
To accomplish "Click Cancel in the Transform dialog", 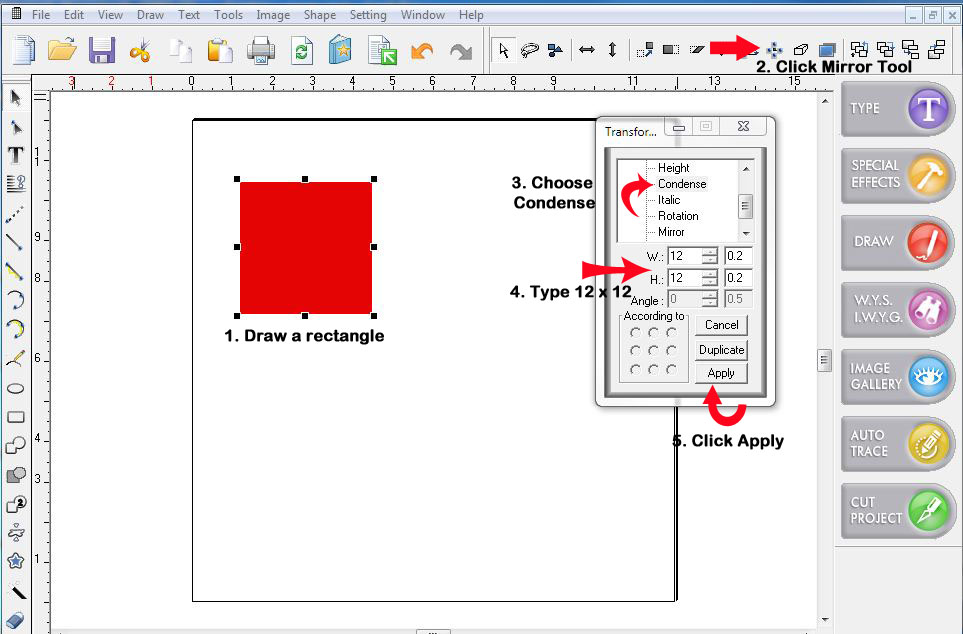I will point(721,325).
